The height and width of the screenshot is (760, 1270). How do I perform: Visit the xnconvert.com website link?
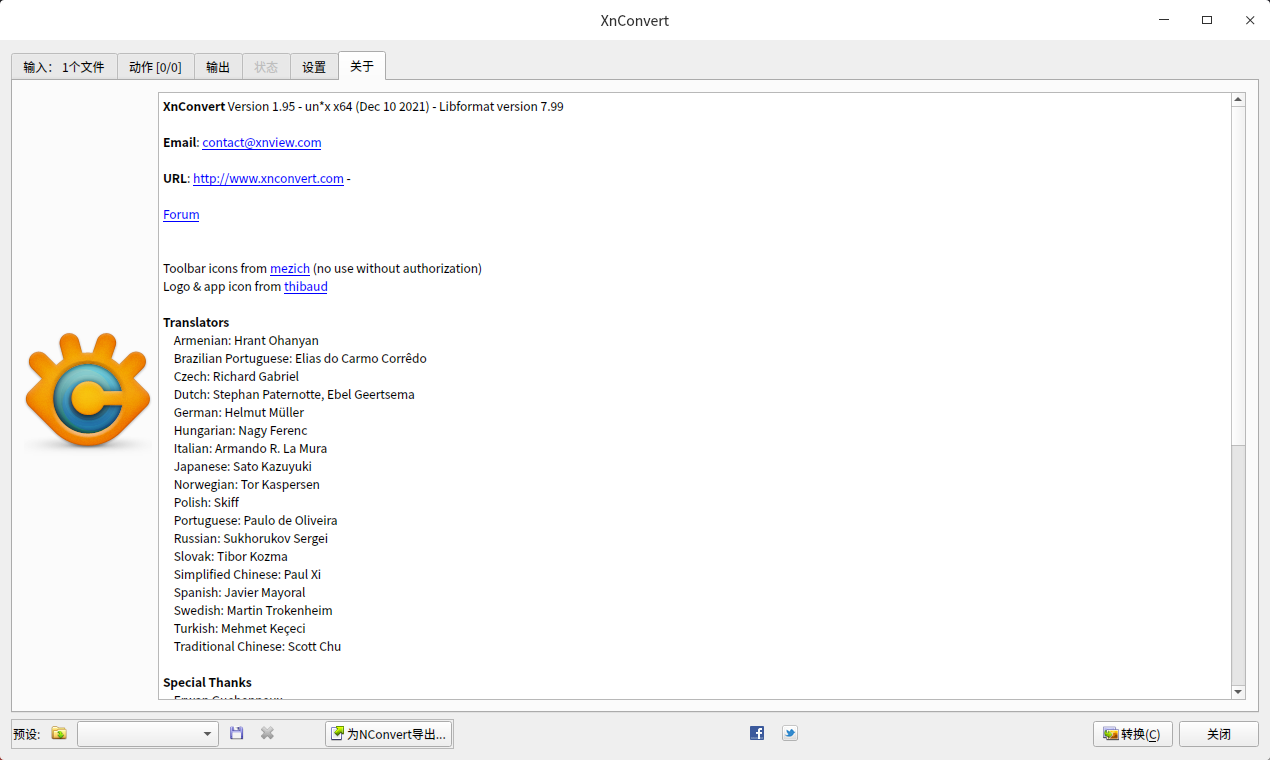268,178
